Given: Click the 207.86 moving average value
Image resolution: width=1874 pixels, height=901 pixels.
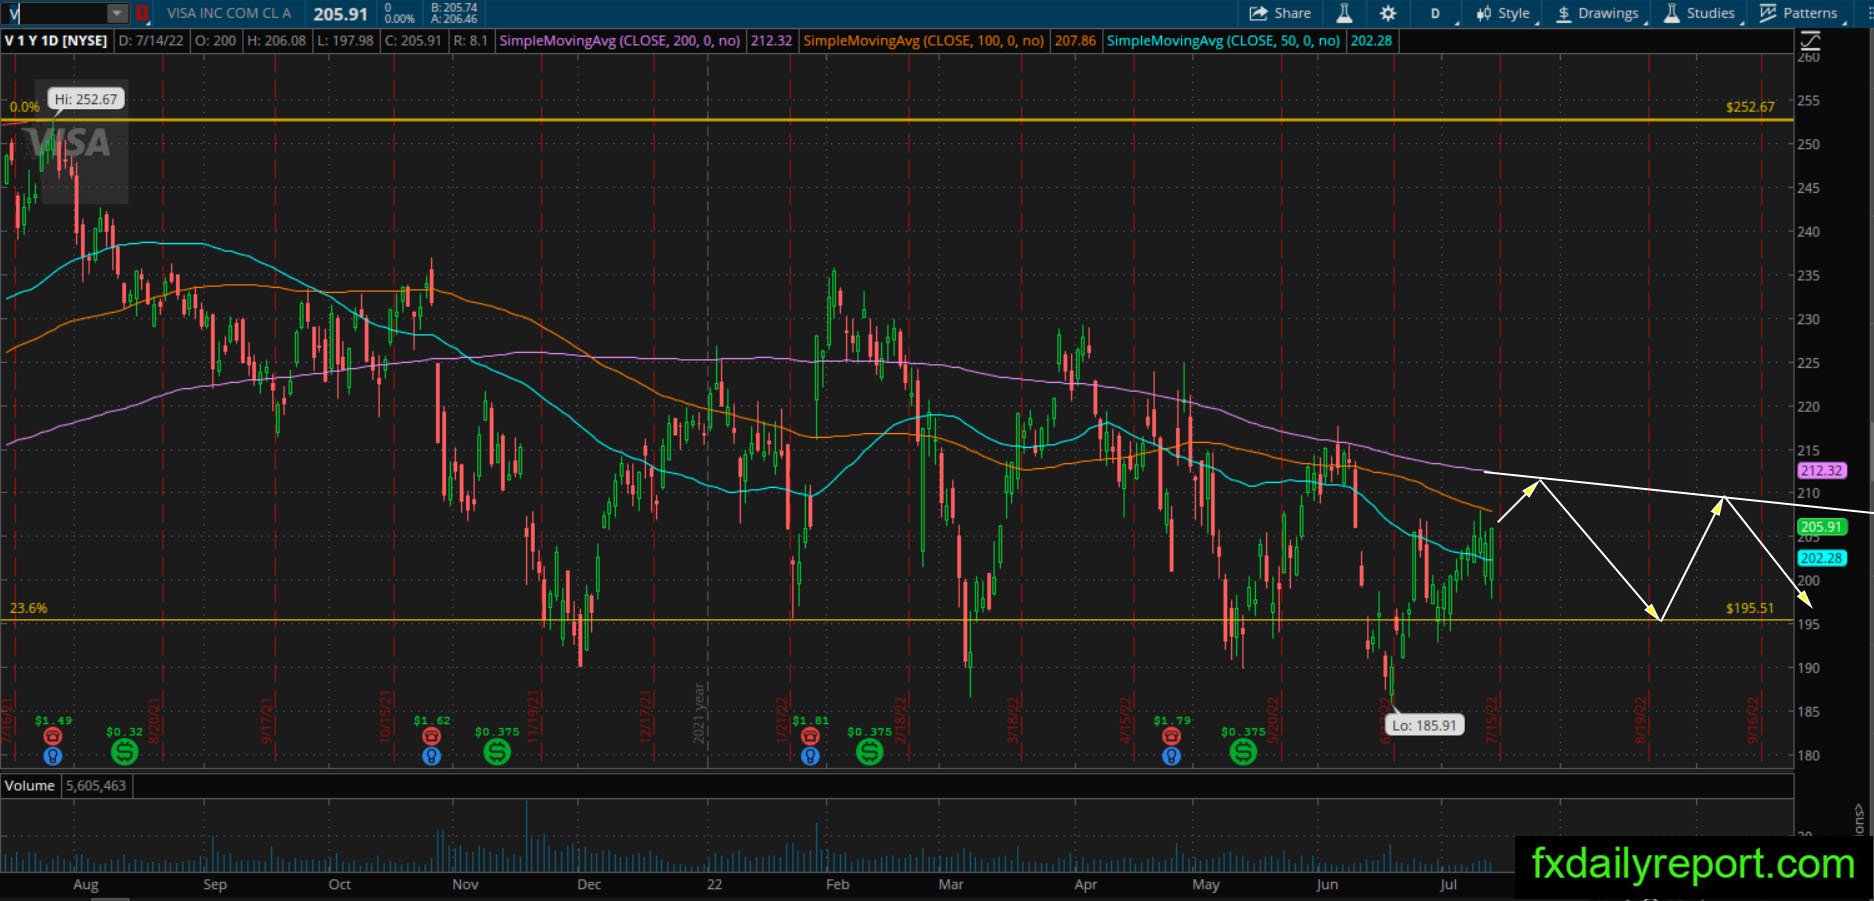Looking at the screenshot, I should click(1075, 41).
